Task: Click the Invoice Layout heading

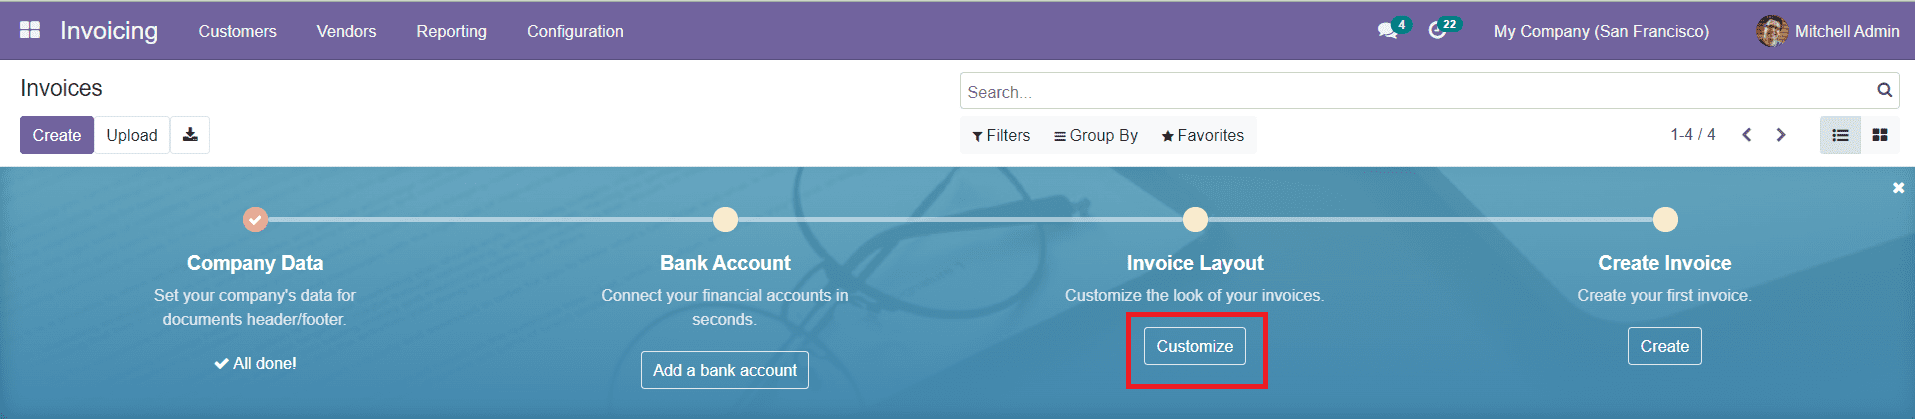Action: tap(1195, 263)
